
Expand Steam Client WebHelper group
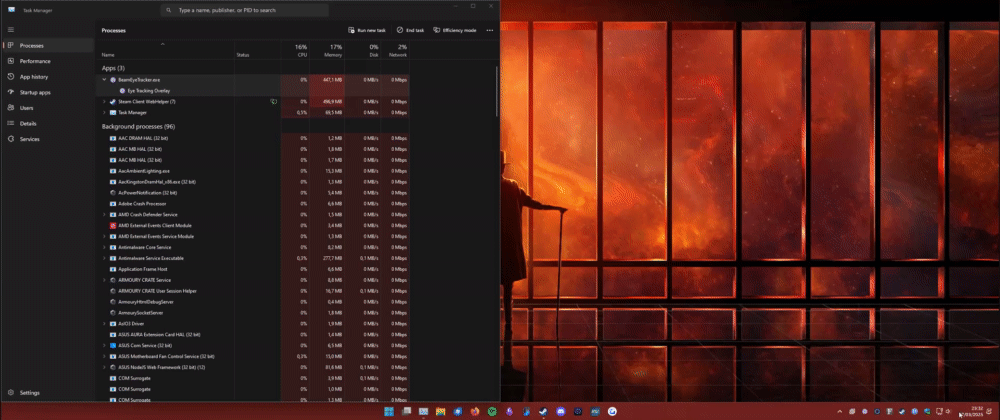click(104, 101)
